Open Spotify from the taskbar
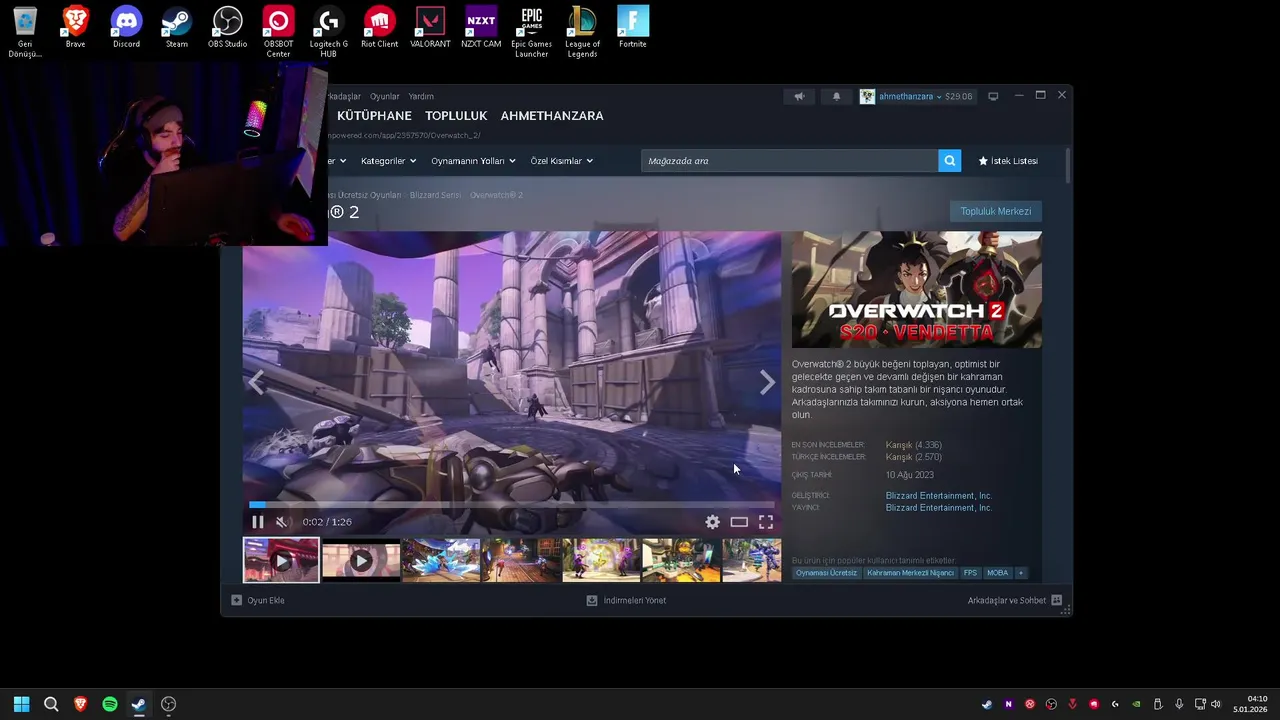The image size is (1280, 720). [110, 704]
